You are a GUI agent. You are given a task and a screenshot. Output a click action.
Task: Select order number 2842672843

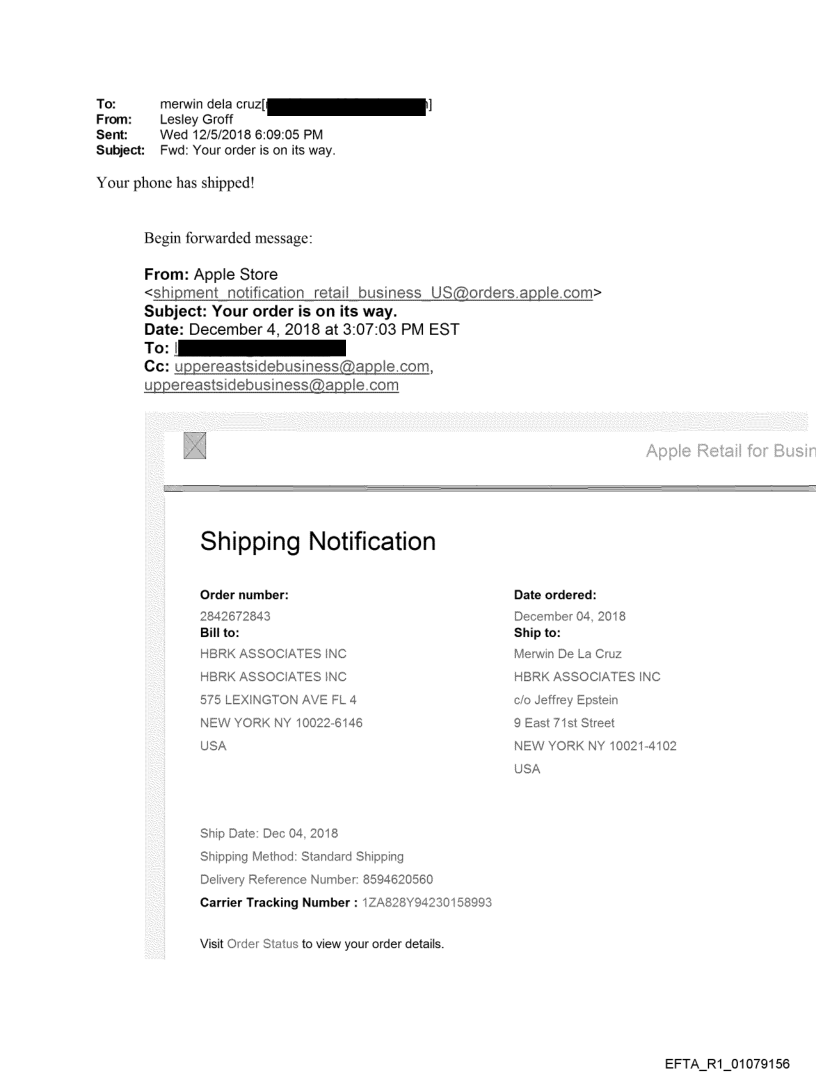(x=235, y=616)
